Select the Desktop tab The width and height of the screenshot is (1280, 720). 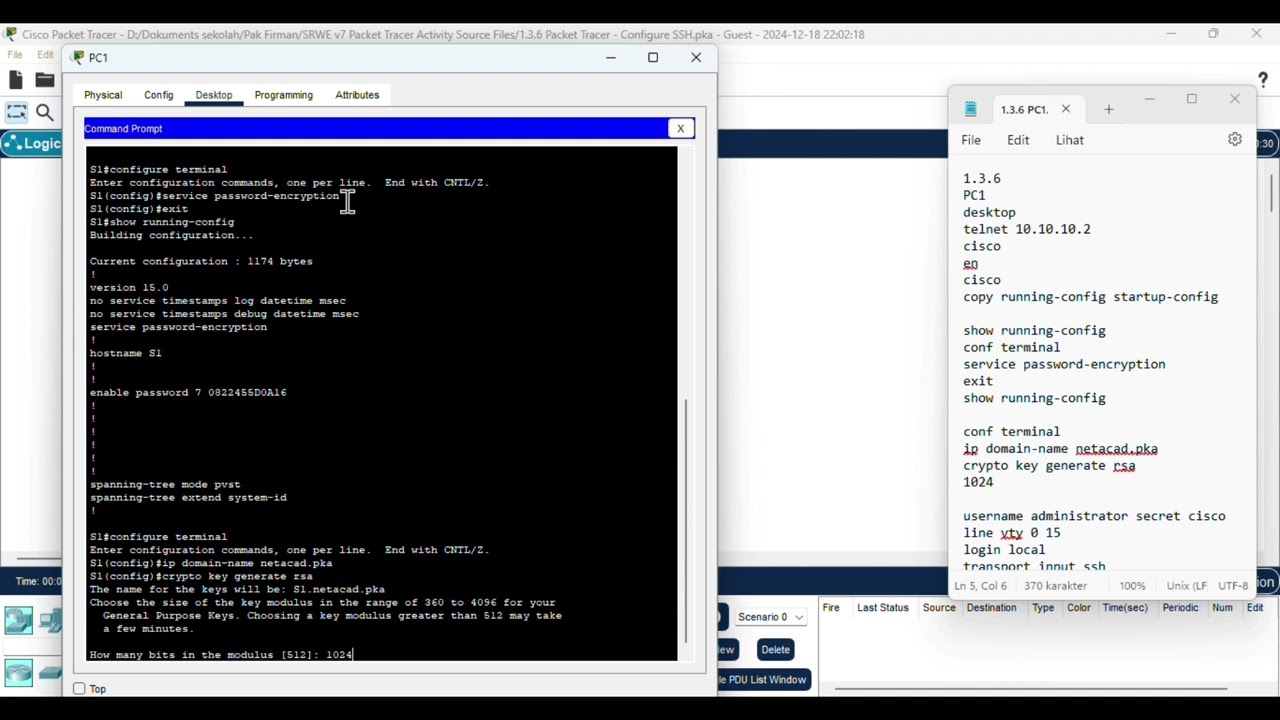click(214, 95)
